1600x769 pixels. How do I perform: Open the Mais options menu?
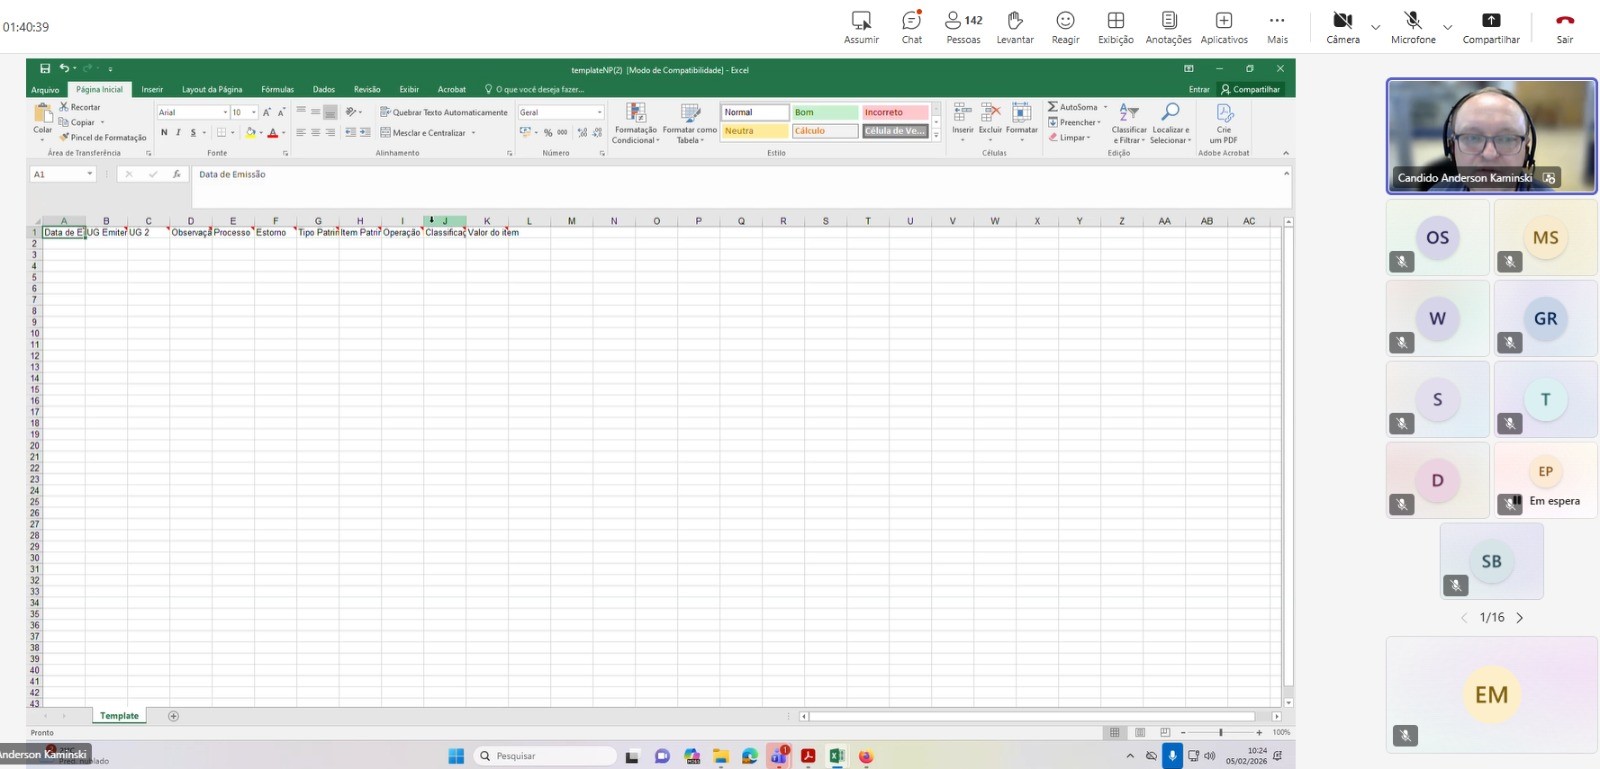click(1277, 21)
